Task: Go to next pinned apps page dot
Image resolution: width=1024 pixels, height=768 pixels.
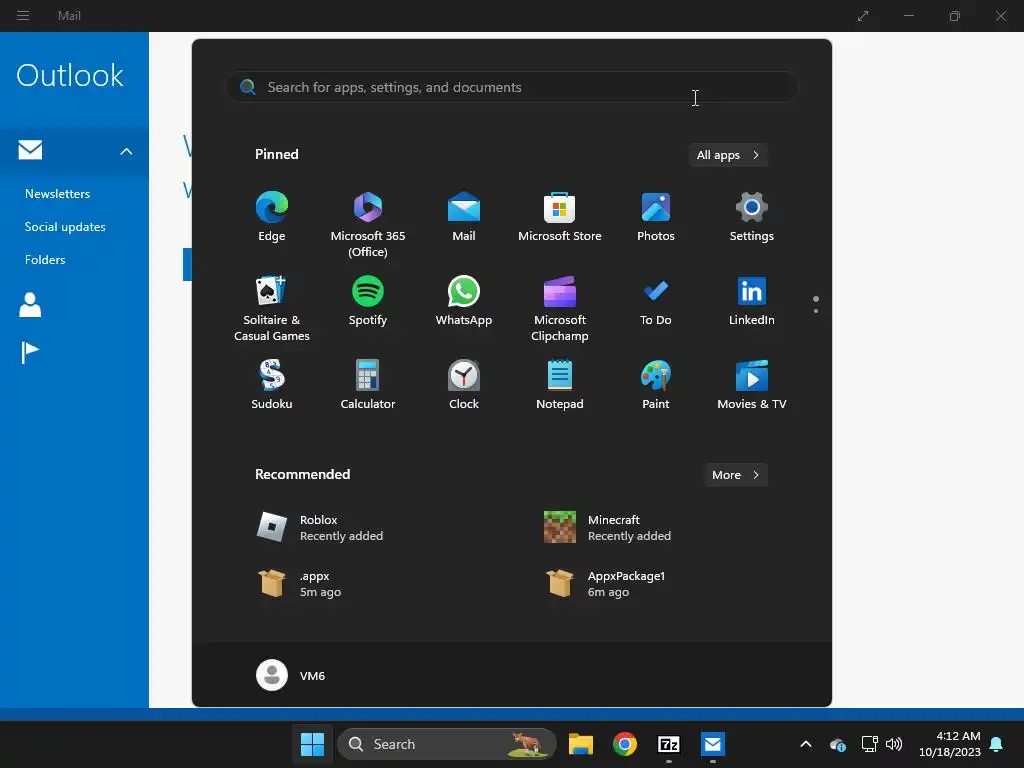Action: click(816, 311)
